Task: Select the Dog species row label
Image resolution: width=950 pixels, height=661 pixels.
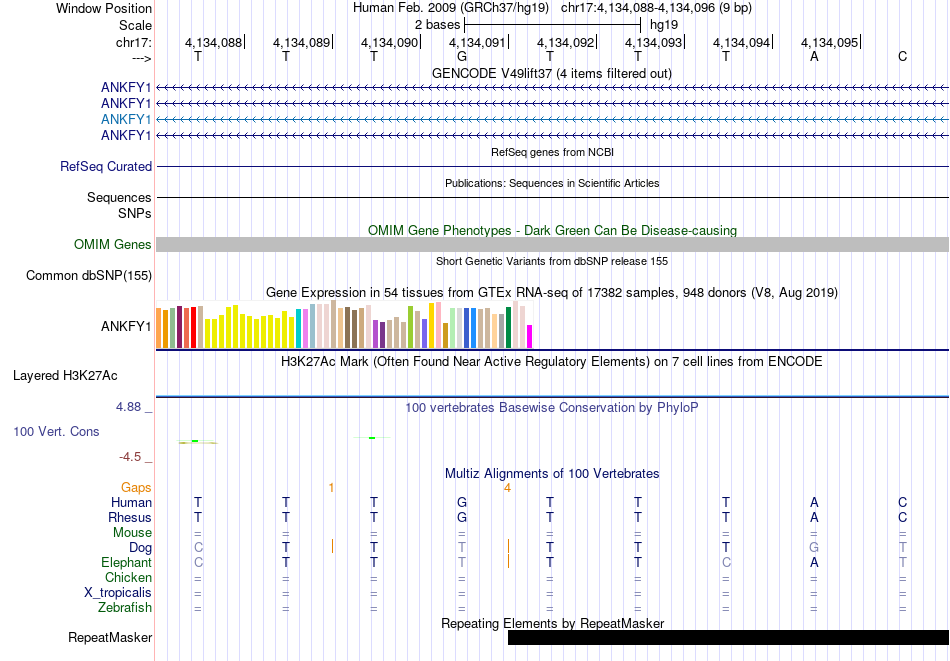Action: 141,548
